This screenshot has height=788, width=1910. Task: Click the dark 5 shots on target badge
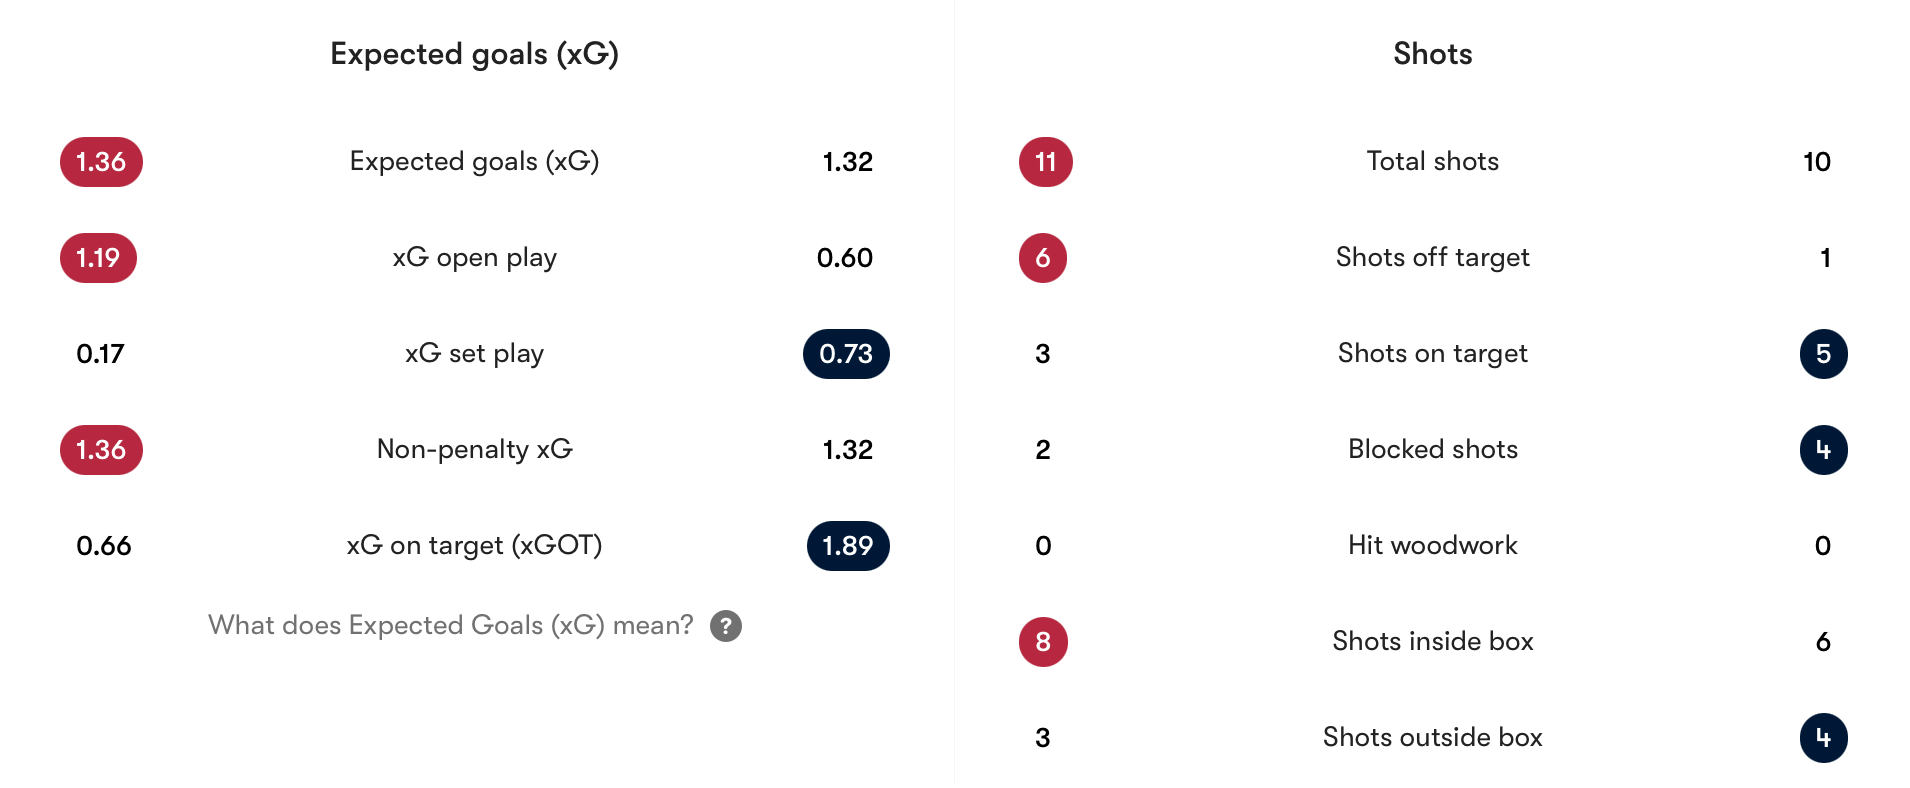click(1823, 354)
